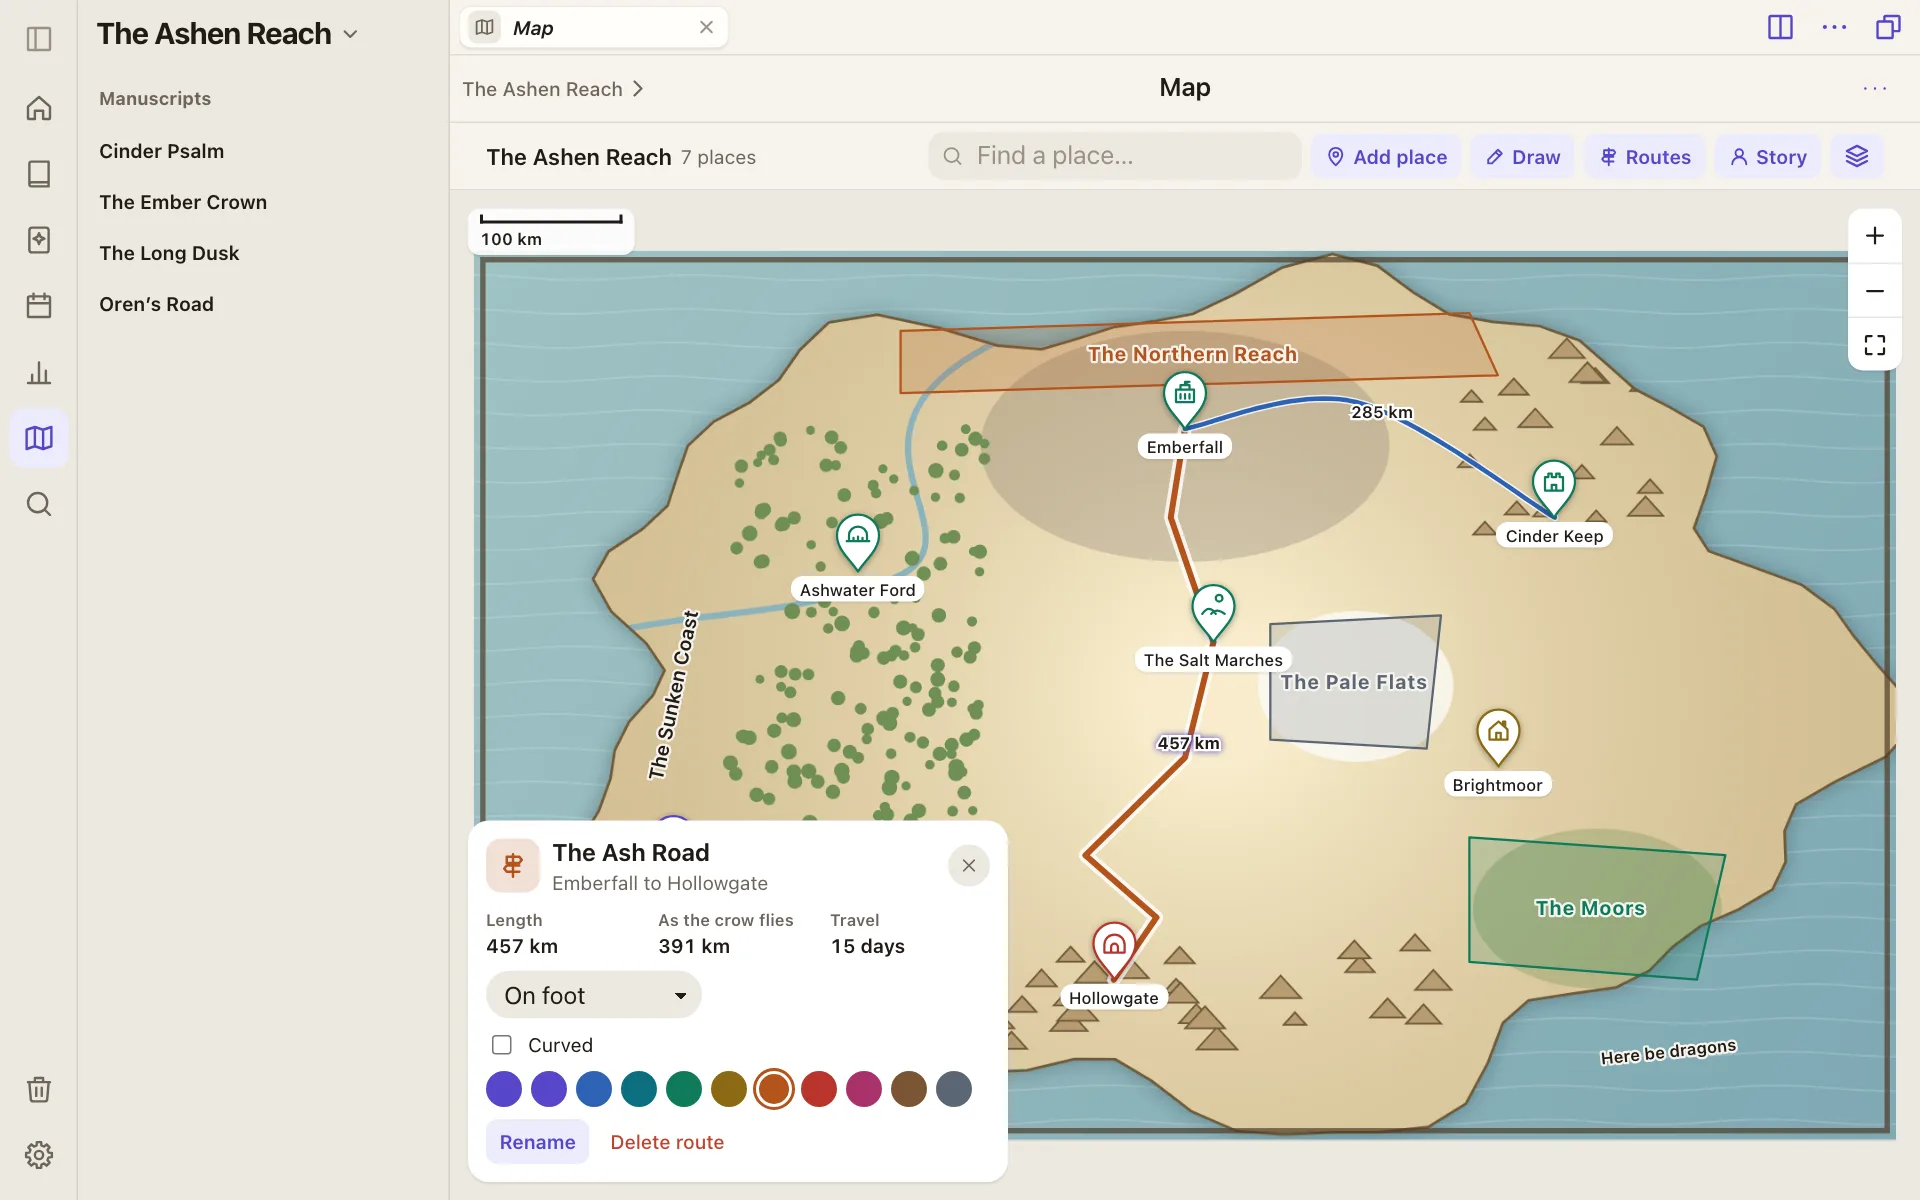Open the sparkle notes icon in sidebar
The image size is (1920, 1200).
pos(39,240)
